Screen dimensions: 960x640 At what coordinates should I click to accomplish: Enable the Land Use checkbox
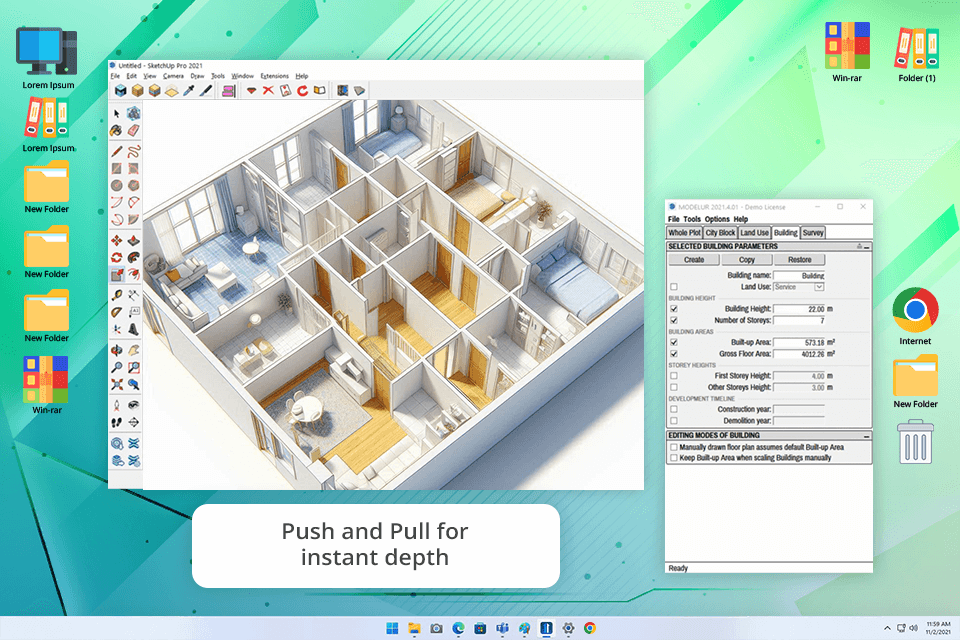tap(674, 287)
